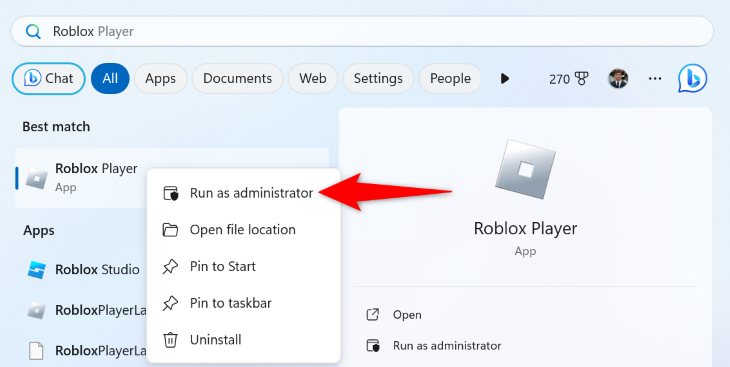Screen dimensions: 730x367
Task: Choose Run as administrator in context menu
Action: [243, 193]
